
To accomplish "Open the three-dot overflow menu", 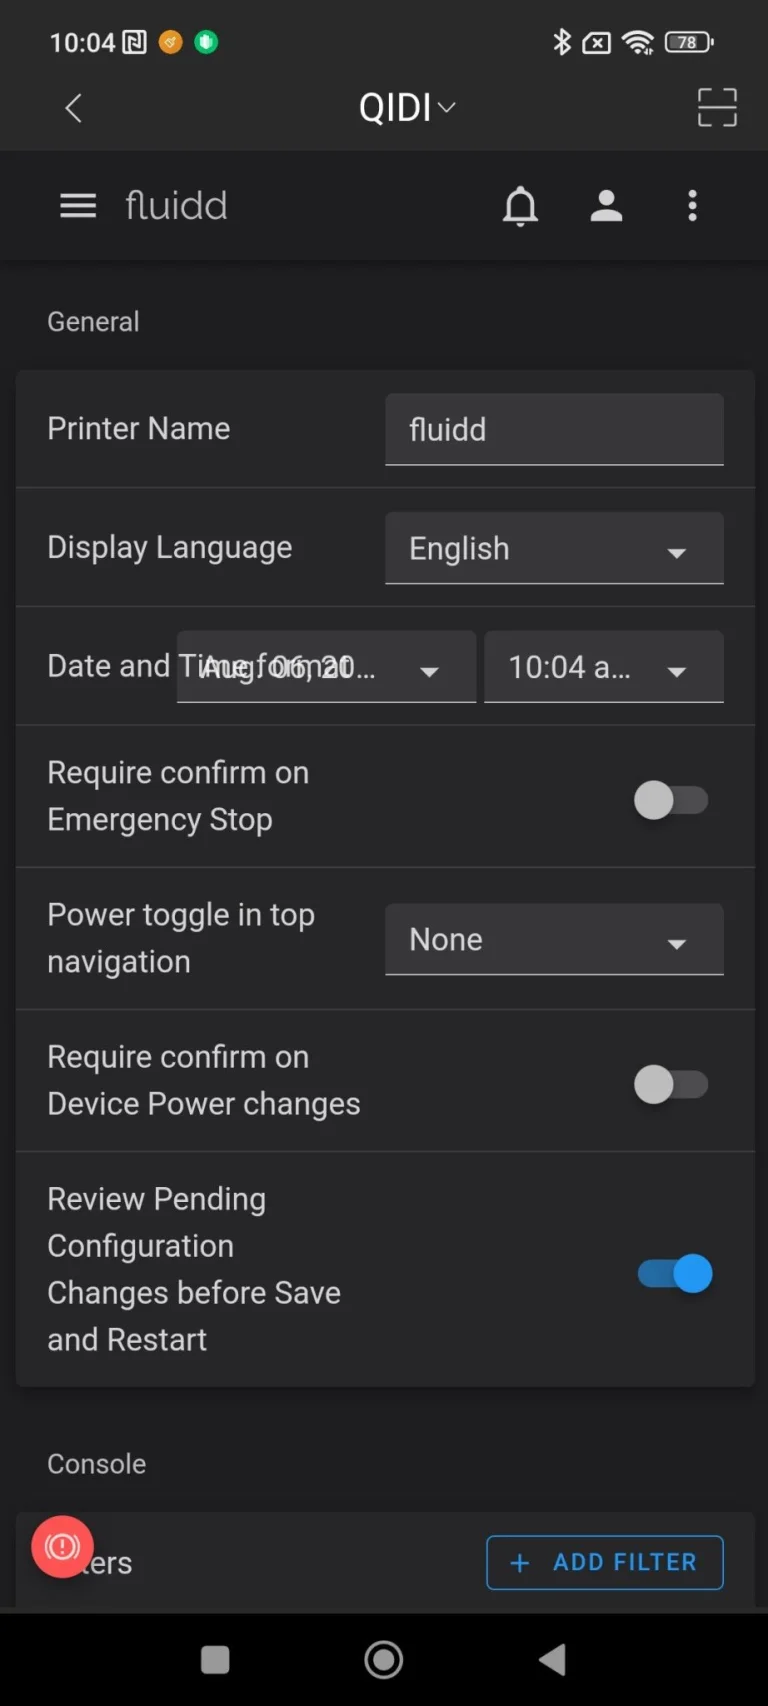I will click(x=692, y=206).
